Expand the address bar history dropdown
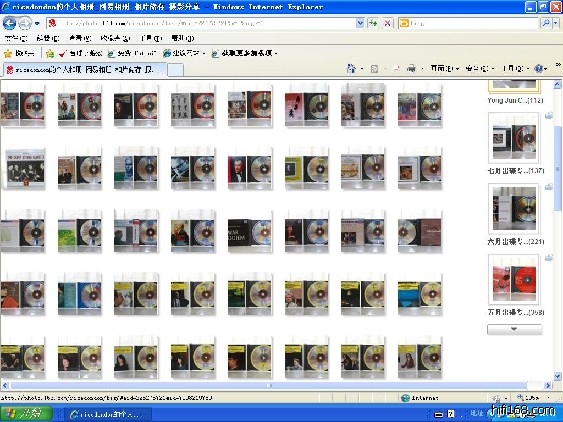The height and width of the screenshot is (422, 563). [x=360, y=23]
